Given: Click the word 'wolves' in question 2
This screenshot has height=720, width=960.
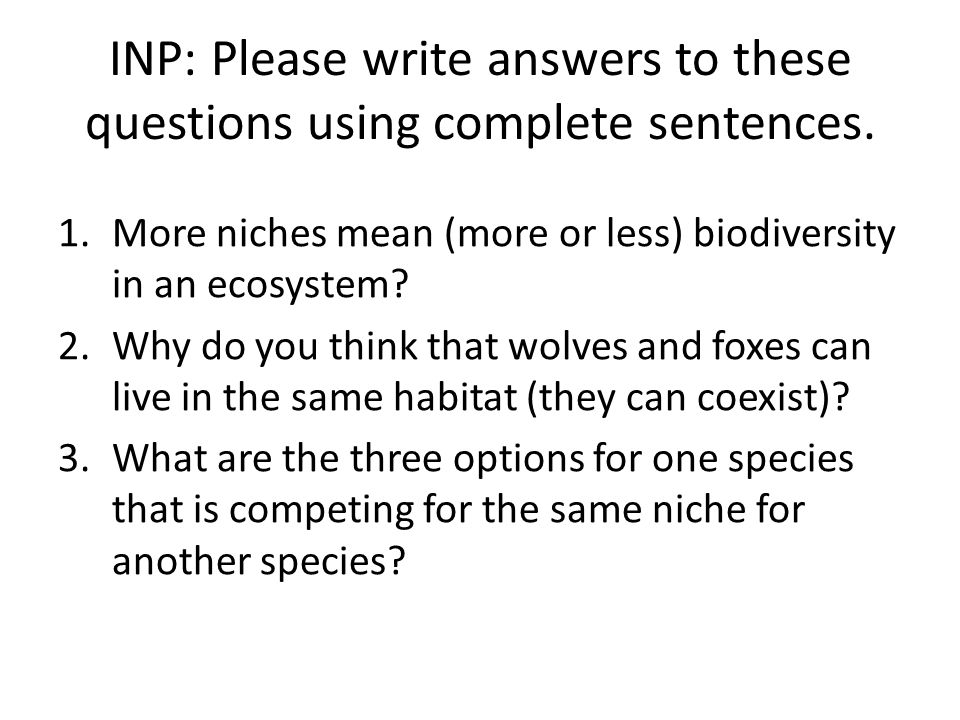Looking at the screenshot, I should point(568,346).
